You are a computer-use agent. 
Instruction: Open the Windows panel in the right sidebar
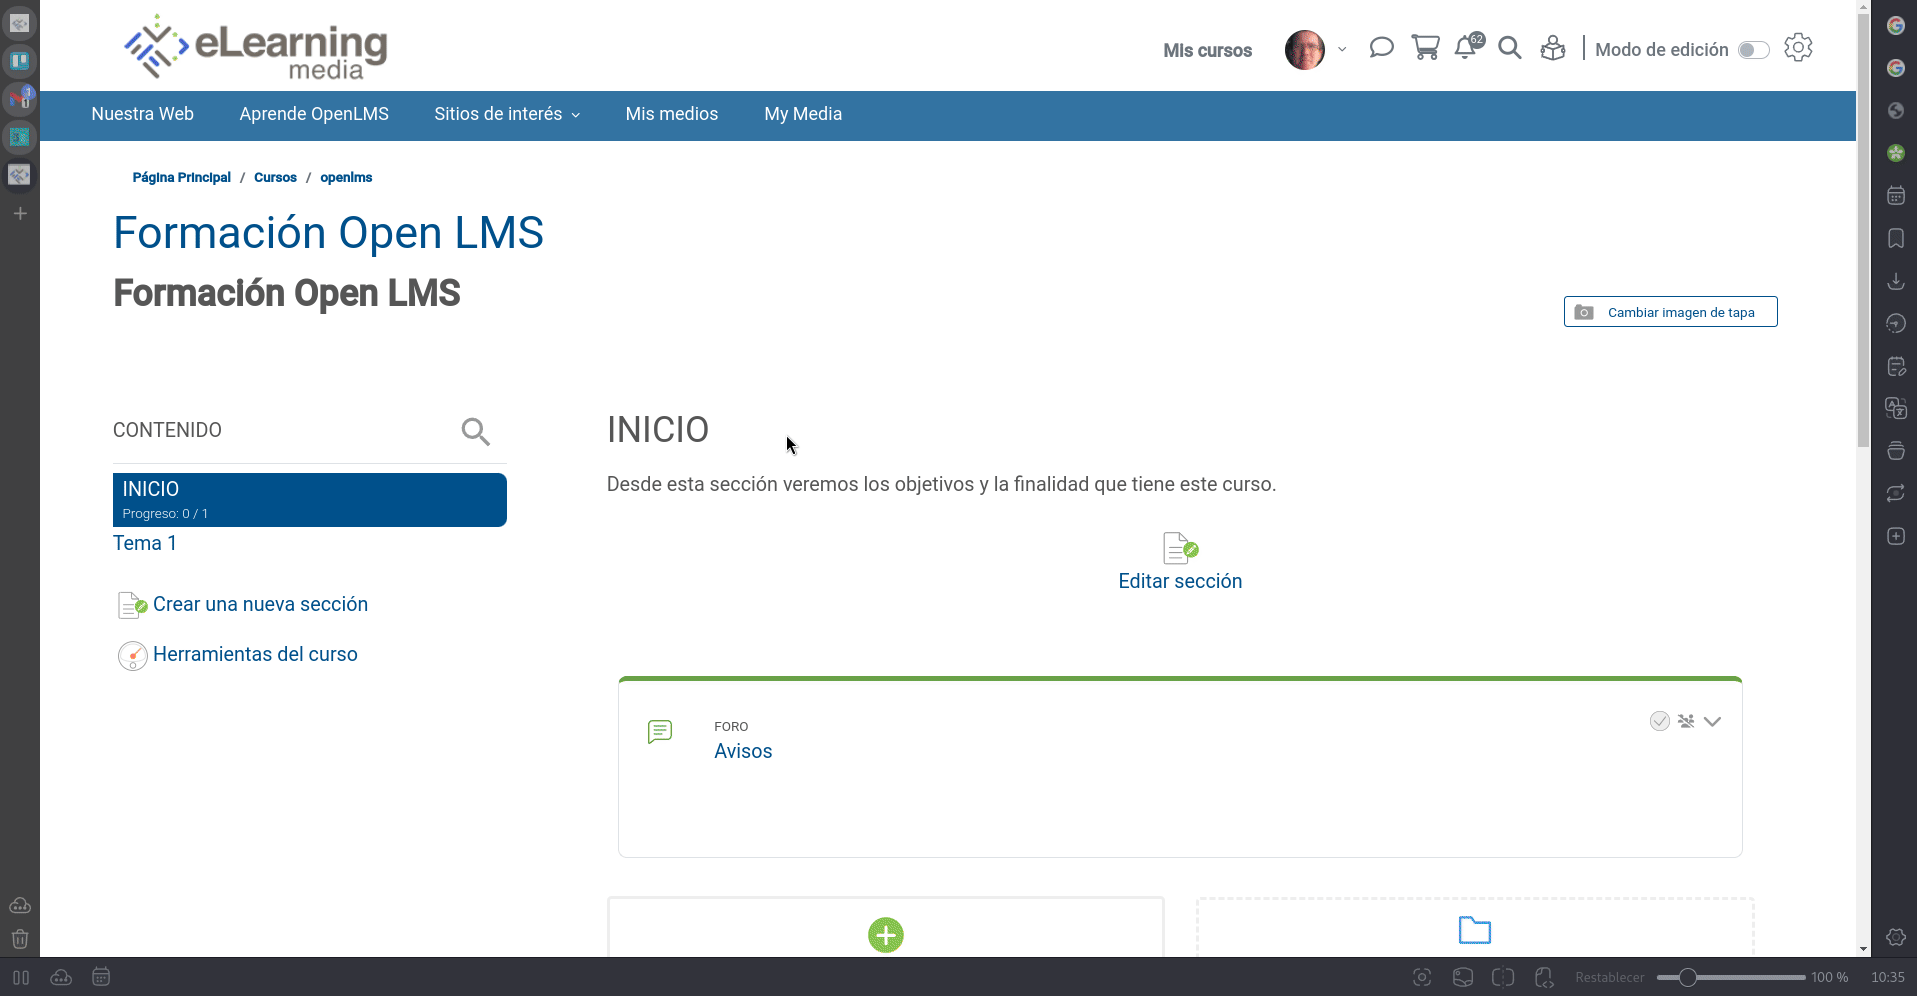[1896, 451]
